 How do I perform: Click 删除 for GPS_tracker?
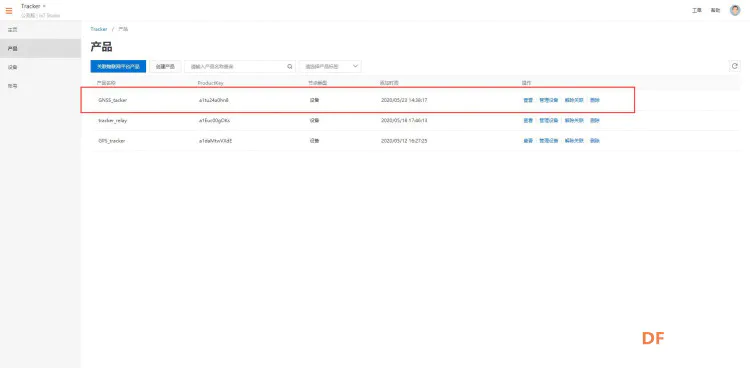tap(595, 141)
